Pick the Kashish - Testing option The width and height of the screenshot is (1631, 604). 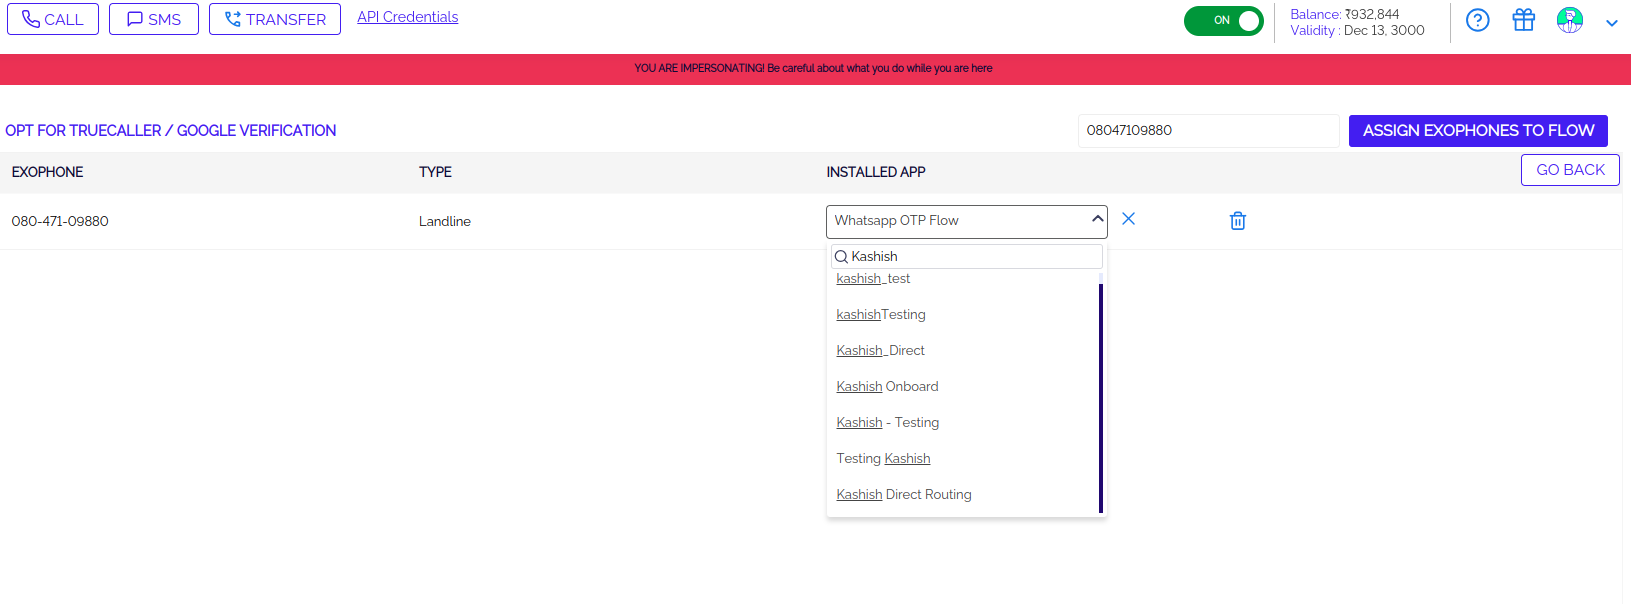click(888, 423)
